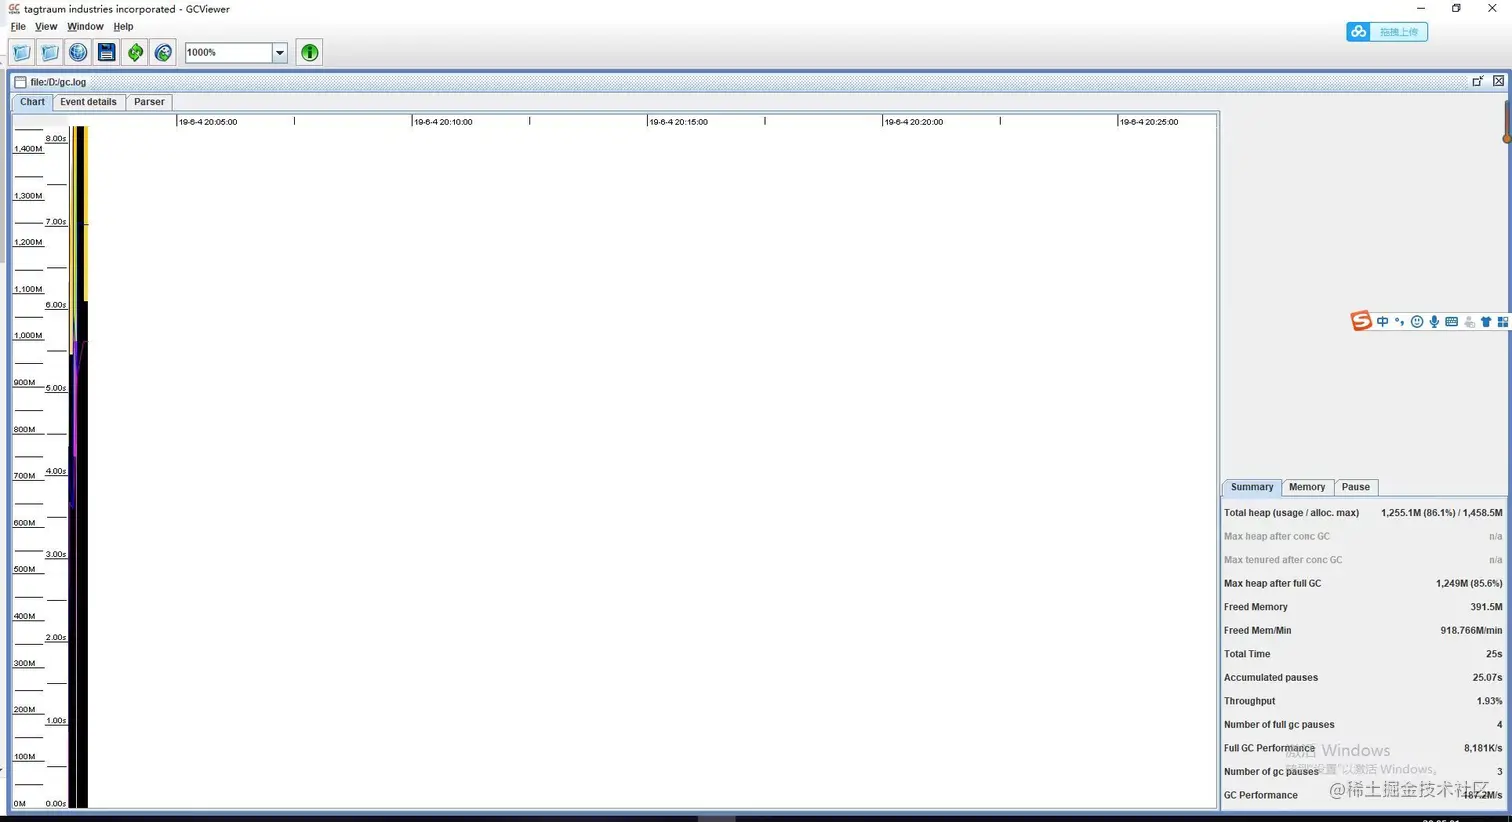Click the first Open File folder icon
1512x822 pixels.
tap(21, 52)
